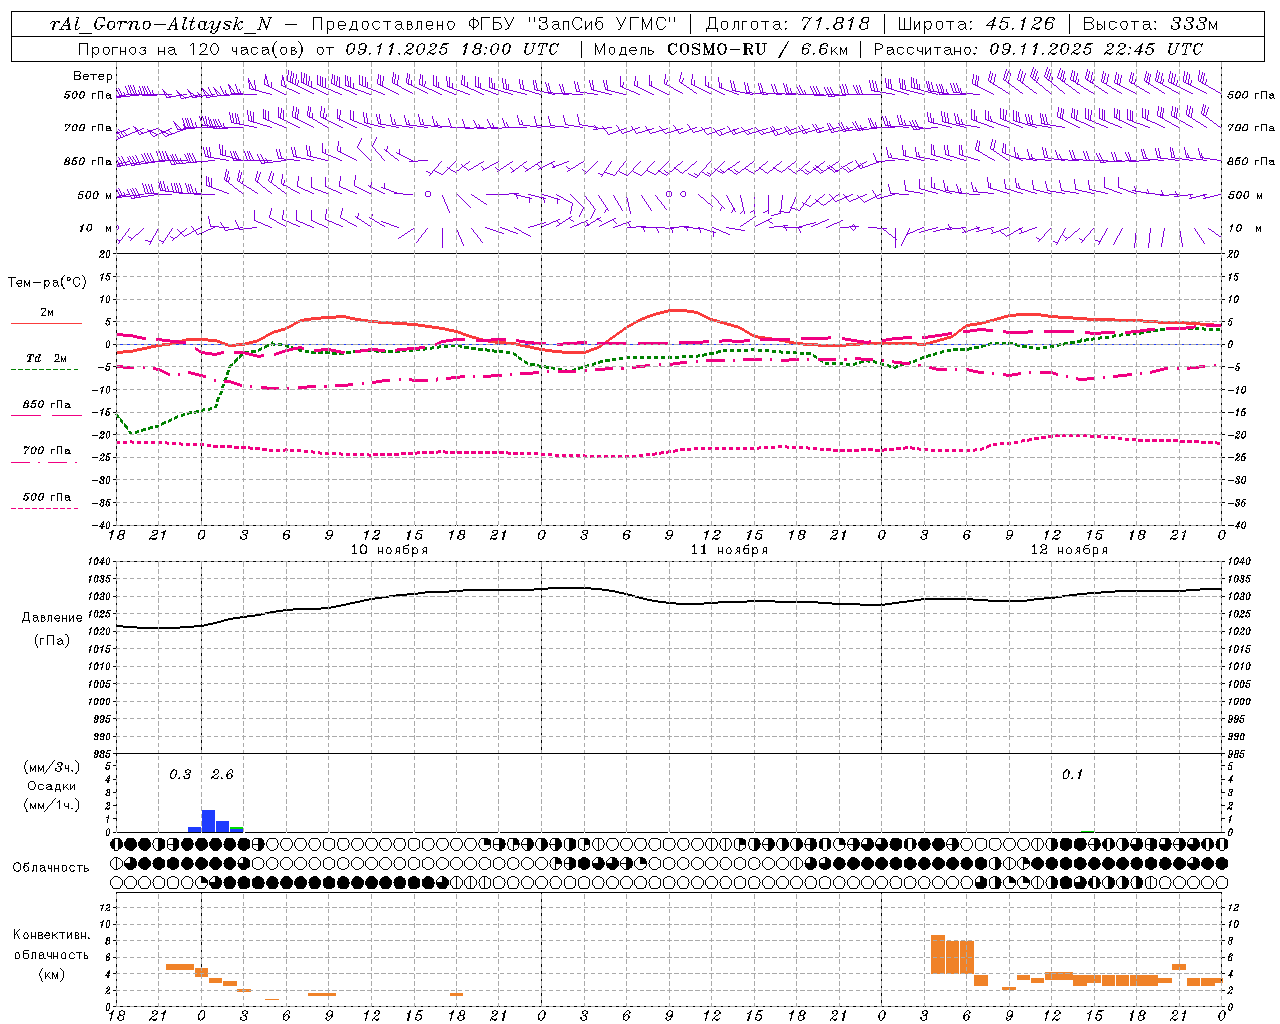Image resolution: width=1280 pixels, height=1024 pixels.
Task: Click the forecast start 09.11.2025 18:00 UTC
Action: (x=452, y=49)
